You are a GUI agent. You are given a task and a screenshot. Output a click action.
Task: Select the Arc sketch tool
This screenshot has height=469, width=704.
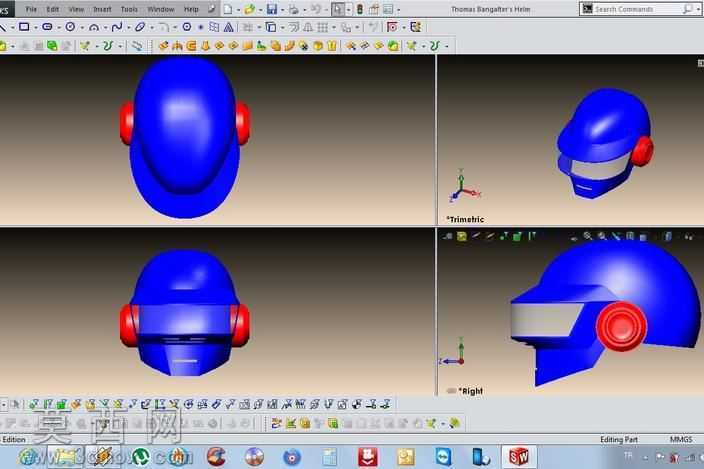pyautogui.click(x=94, y=27)
